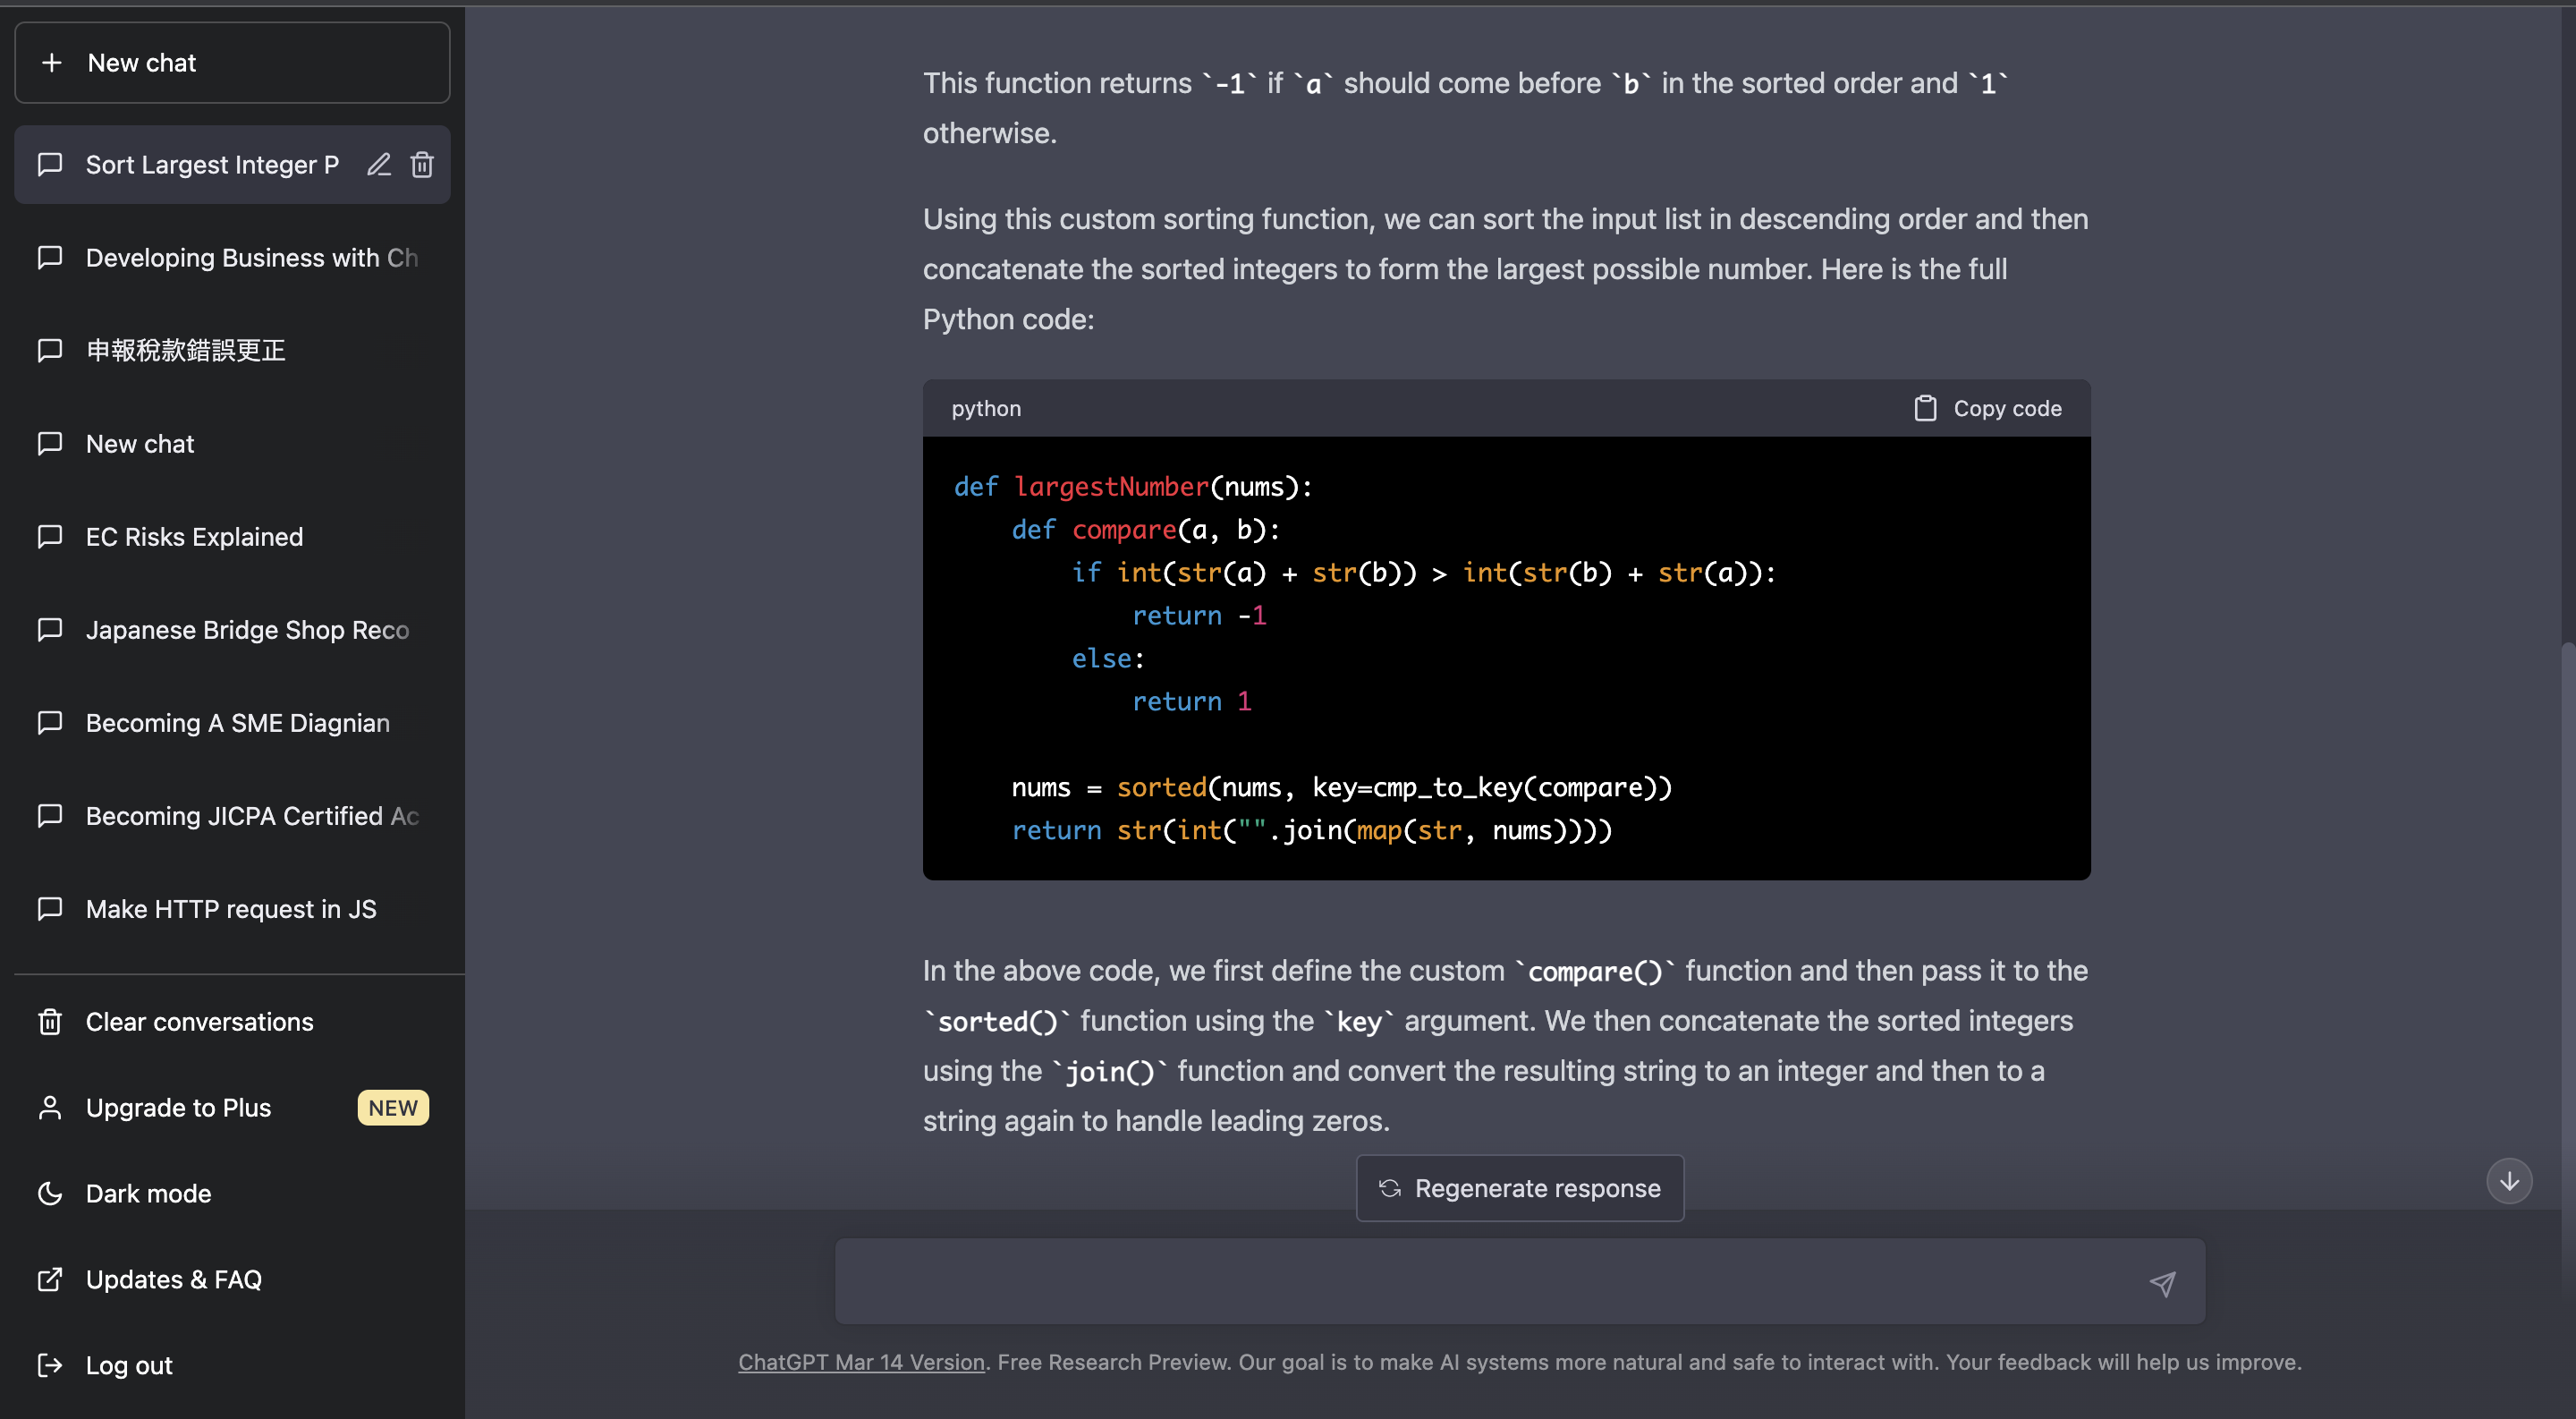Click Upgrade to Plus
Screen dimensions: 2576x1419
point(178,1107)
